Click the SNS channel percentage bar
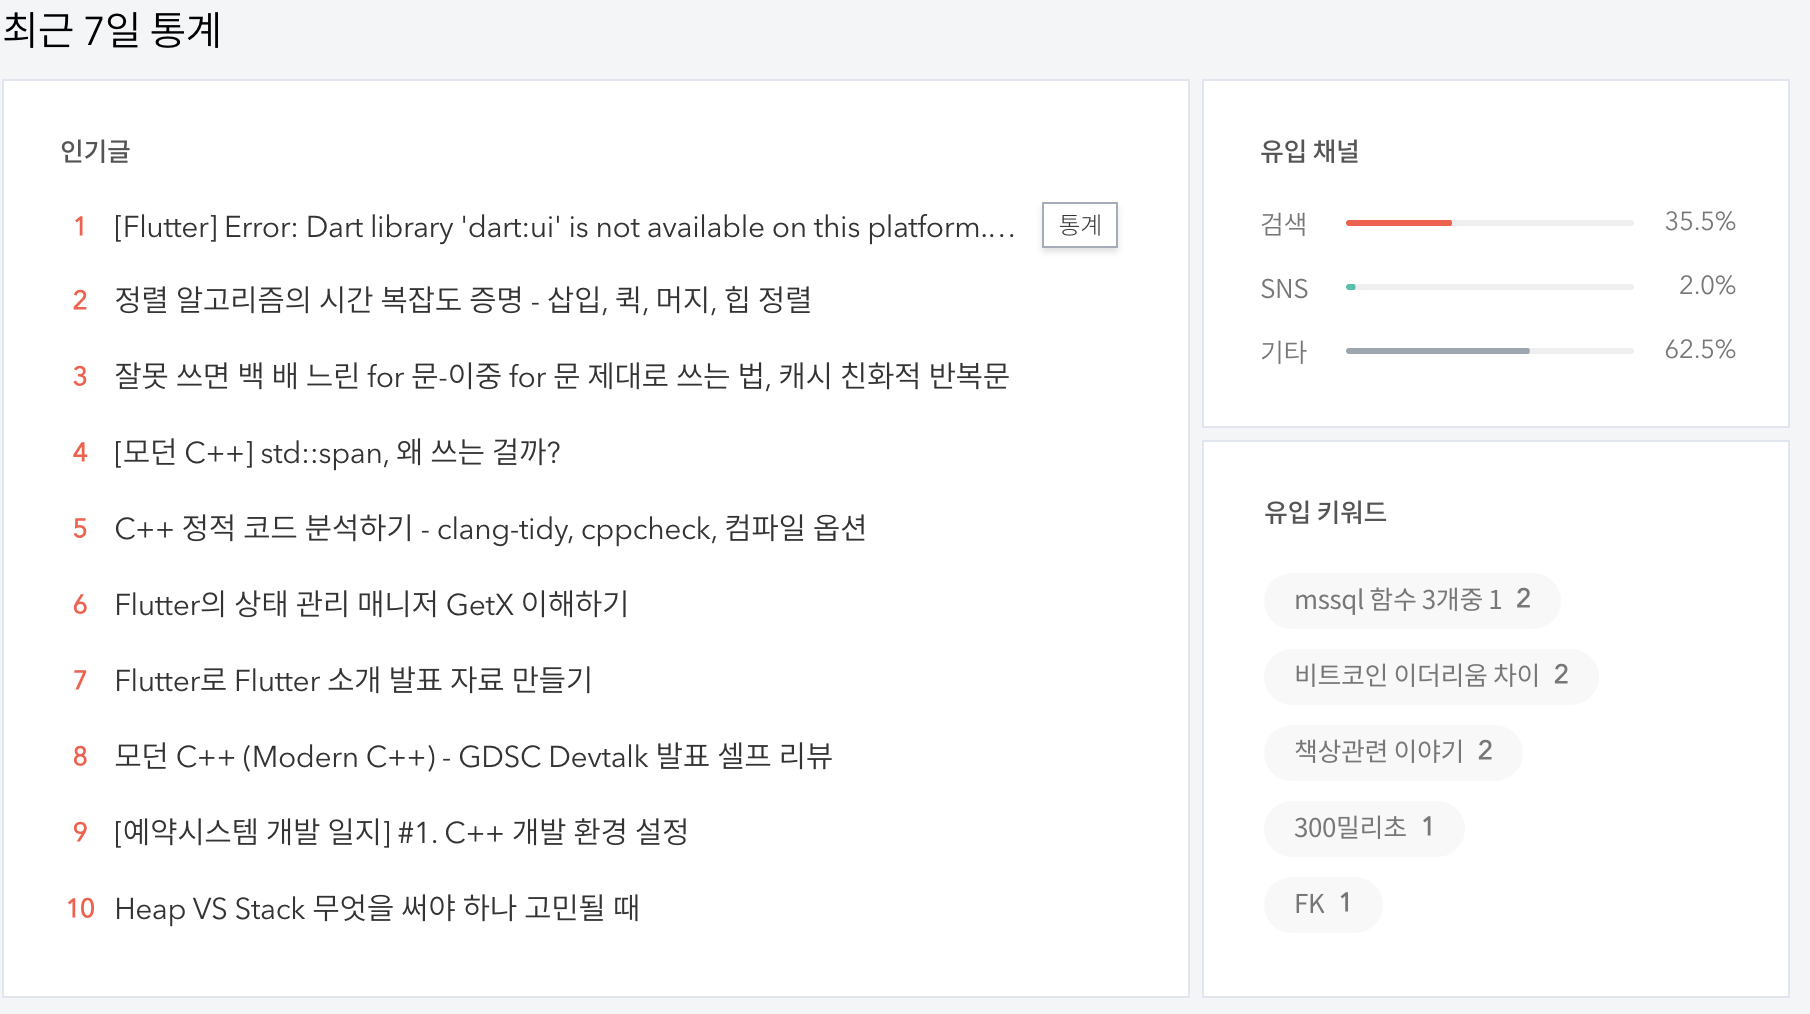Screen dimensions: 1810x1014 click(1488, 286)
